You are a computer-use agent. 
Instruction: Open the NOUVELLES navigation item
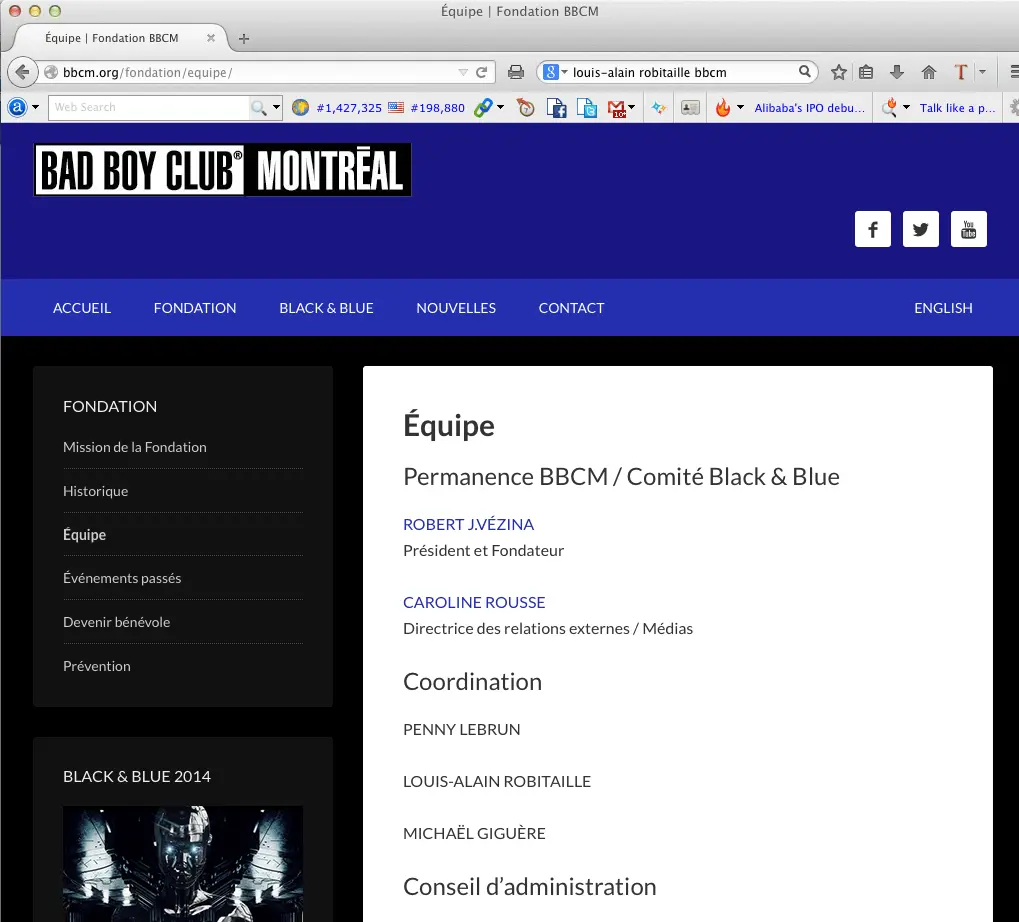click(456, 308)
